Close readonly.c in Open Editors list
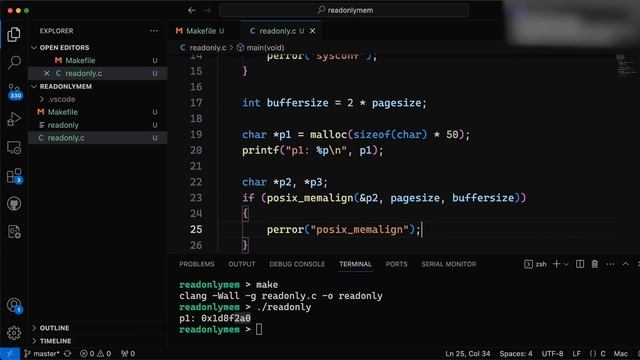 47,73
